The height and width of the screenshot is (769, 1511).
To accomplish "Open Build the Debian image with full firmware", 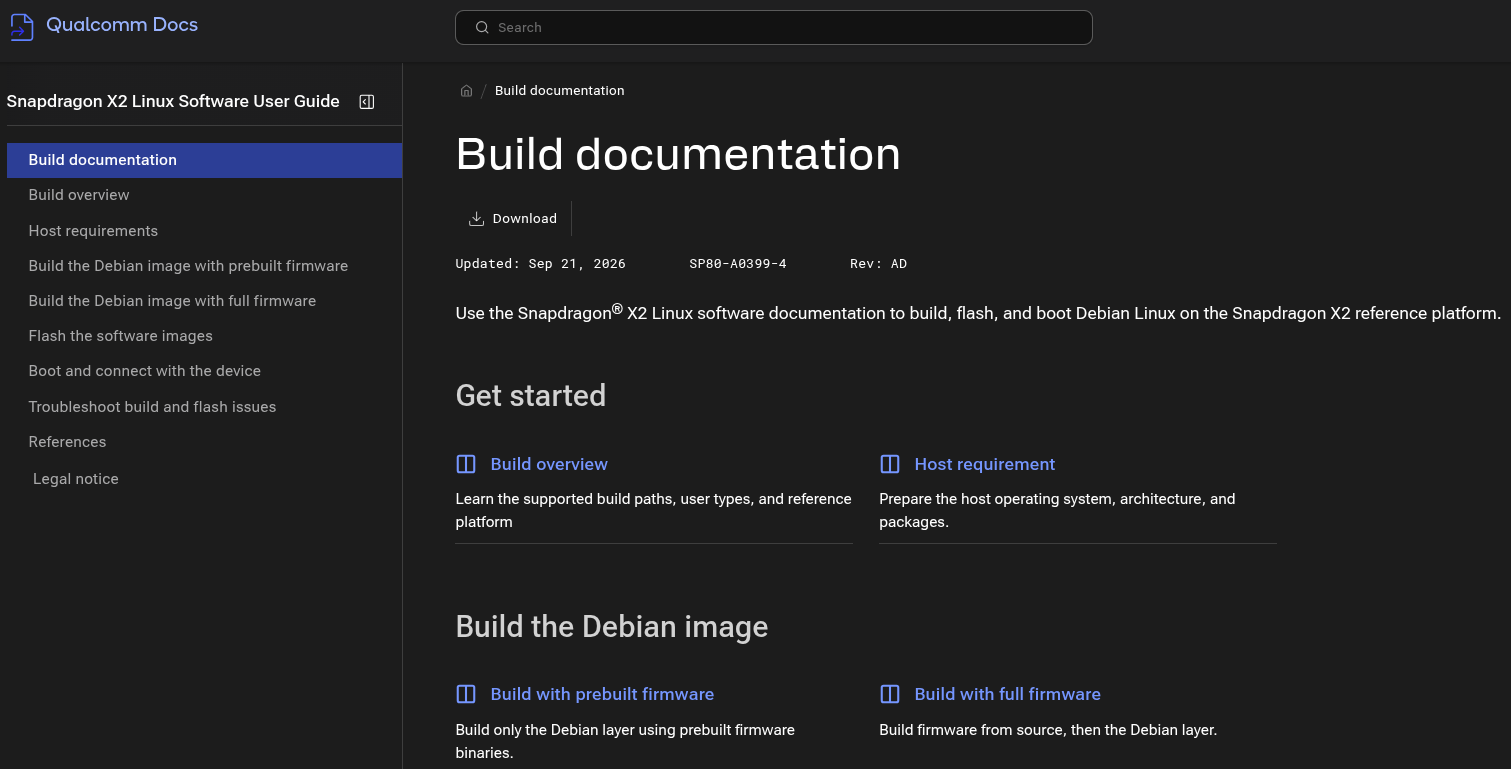I will [x=172, y=301].
